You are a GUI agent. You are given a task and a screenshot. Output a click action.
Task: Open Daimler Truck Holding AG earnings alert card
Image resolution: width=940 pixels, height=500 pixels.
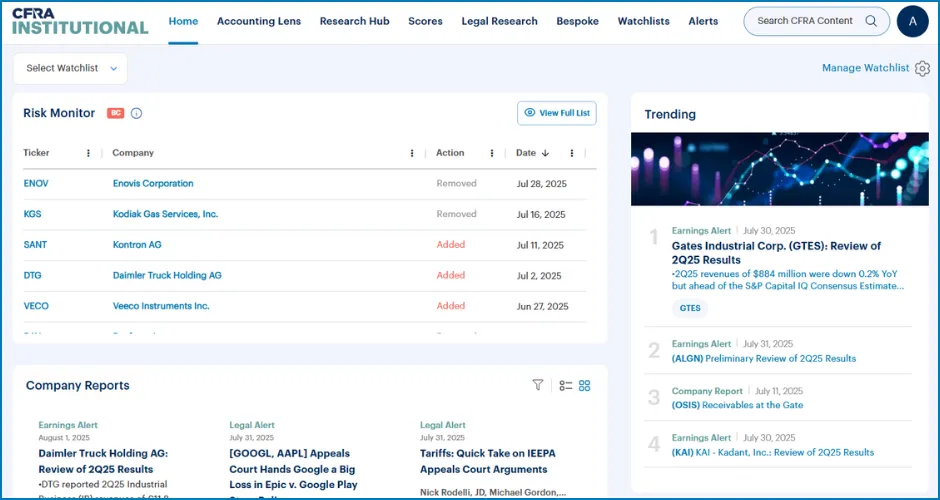(103, 461)
